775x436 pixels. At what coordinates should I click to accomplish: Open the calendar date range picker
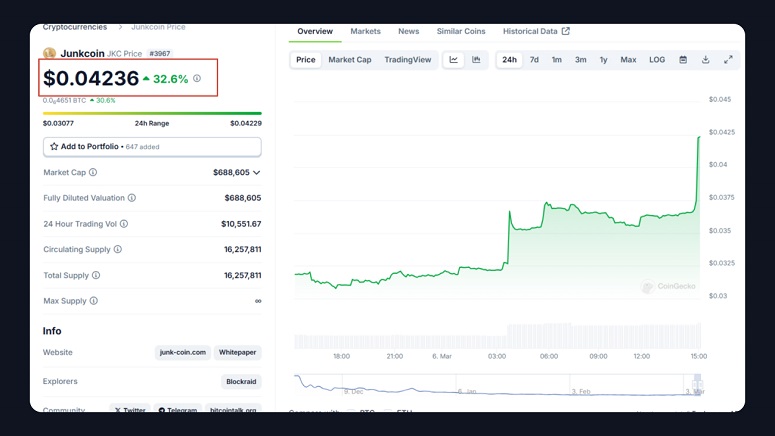[683, 60]
